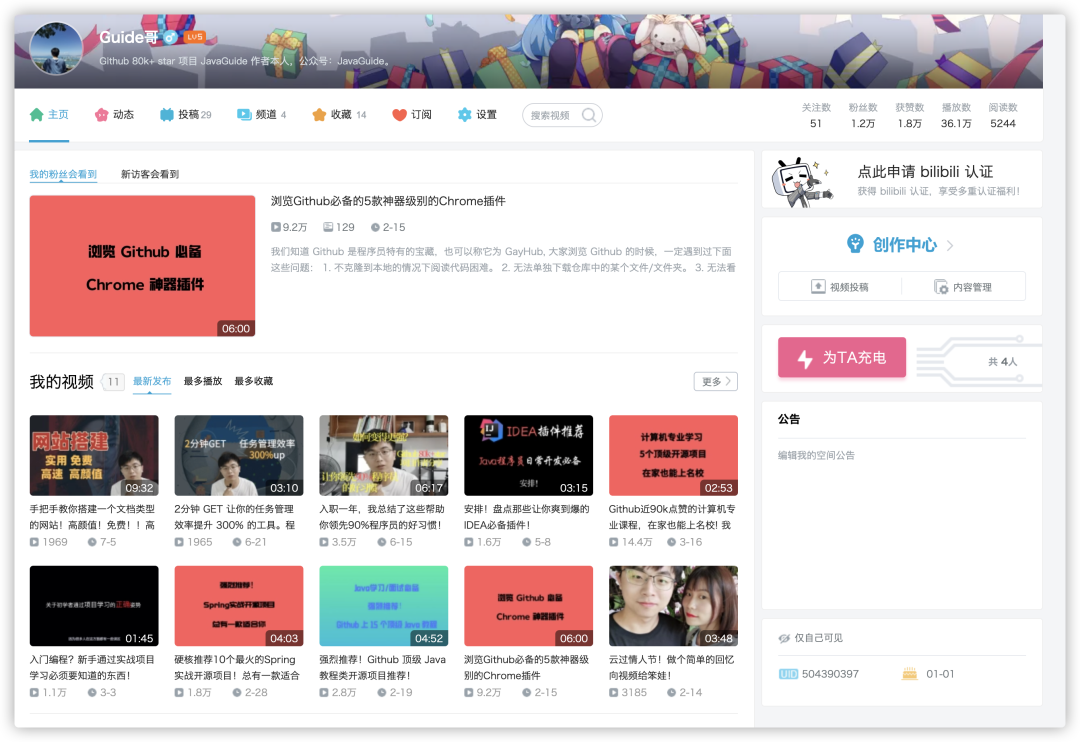Screen dimensions: 1080x742
Task: Open the 计算机专业学习 red thumbnail
Action: pyautogui.click(x=673, y=455)
